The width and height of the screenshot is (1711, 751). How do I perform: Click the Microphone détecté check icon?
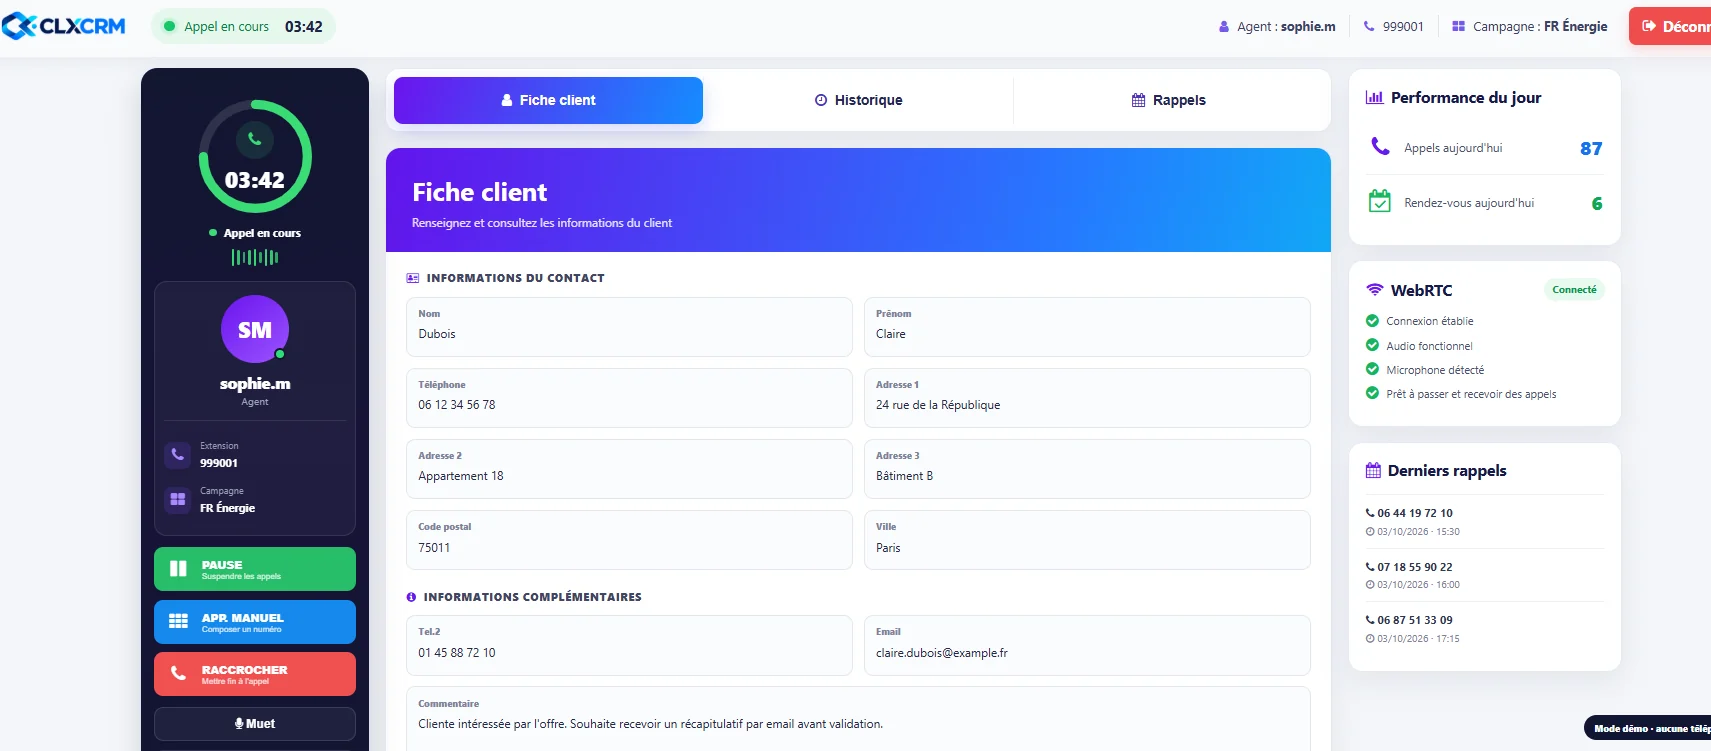coord(1372,369)
